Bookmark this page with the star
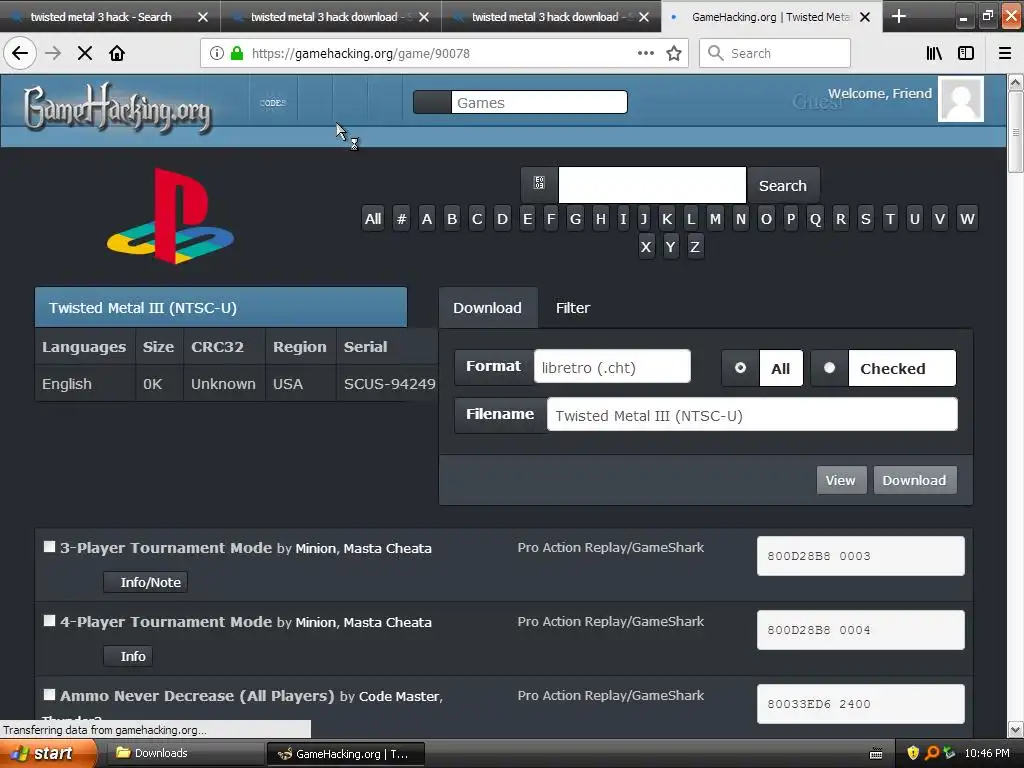This screenshot has width=1024, height=768. pyautogui.click(x=674, y=53)
